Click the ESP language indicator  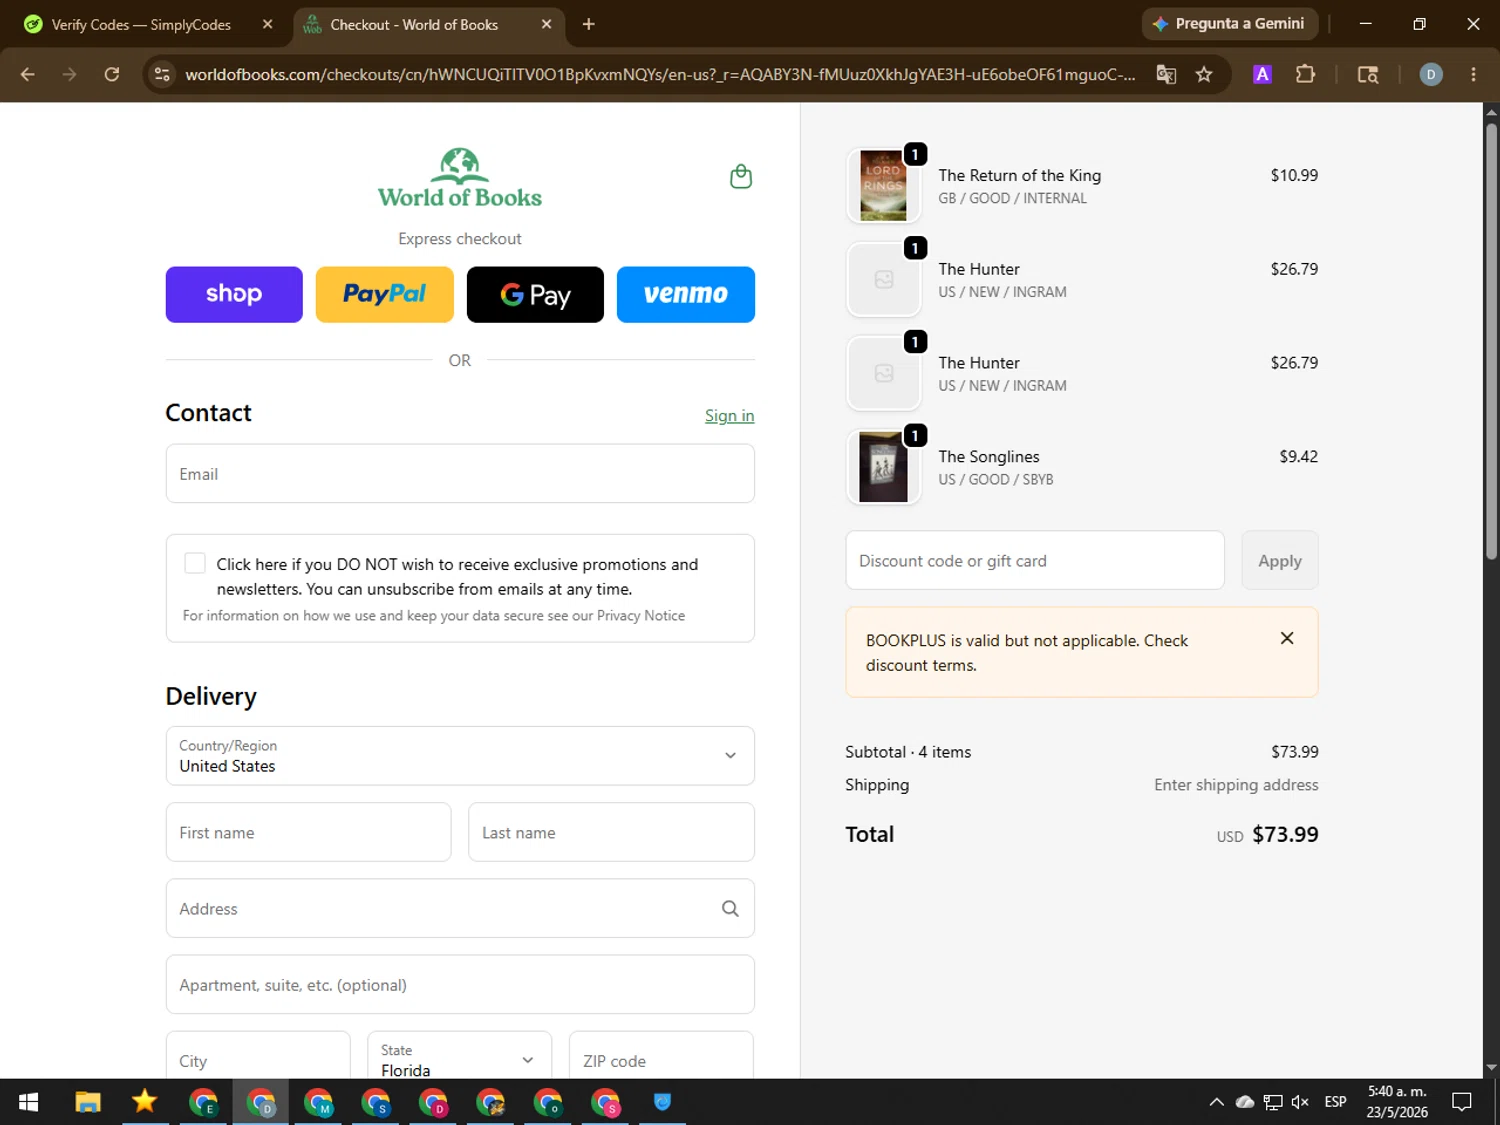pyautogui.click(x=1335, y=1102)
